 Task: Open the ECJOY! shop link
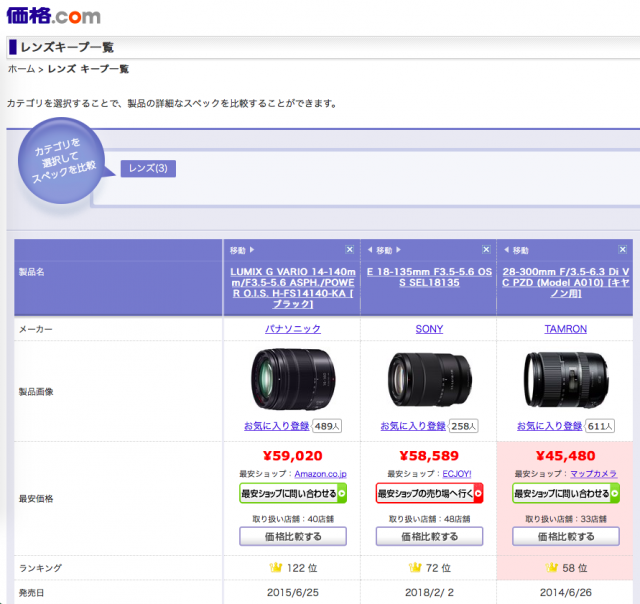click(457, 474)
